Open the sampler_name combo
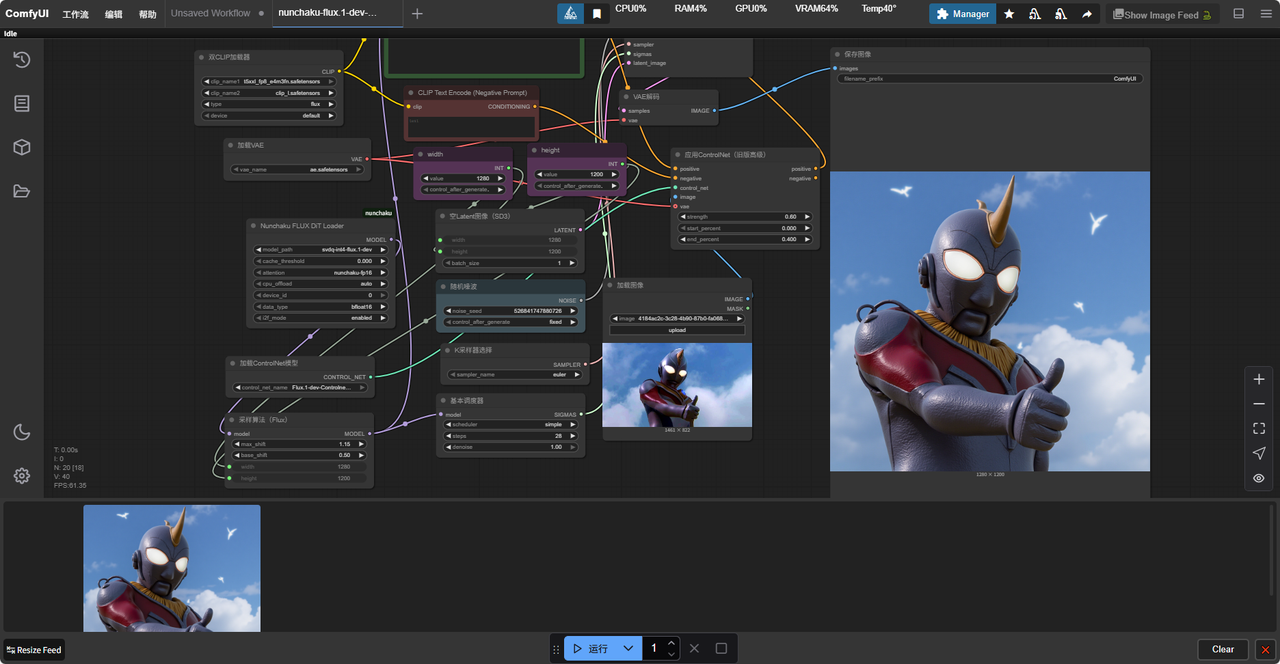 click(513, 375)
